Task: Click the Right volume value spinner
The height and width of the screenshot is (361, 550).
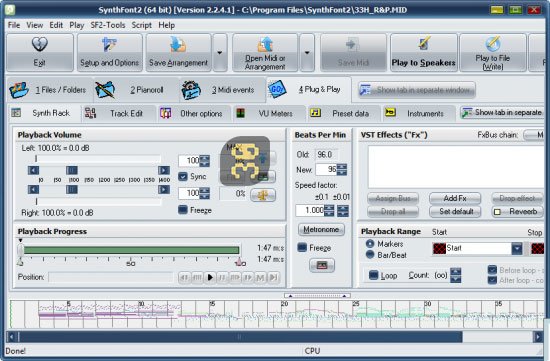Action: [204, 193]
